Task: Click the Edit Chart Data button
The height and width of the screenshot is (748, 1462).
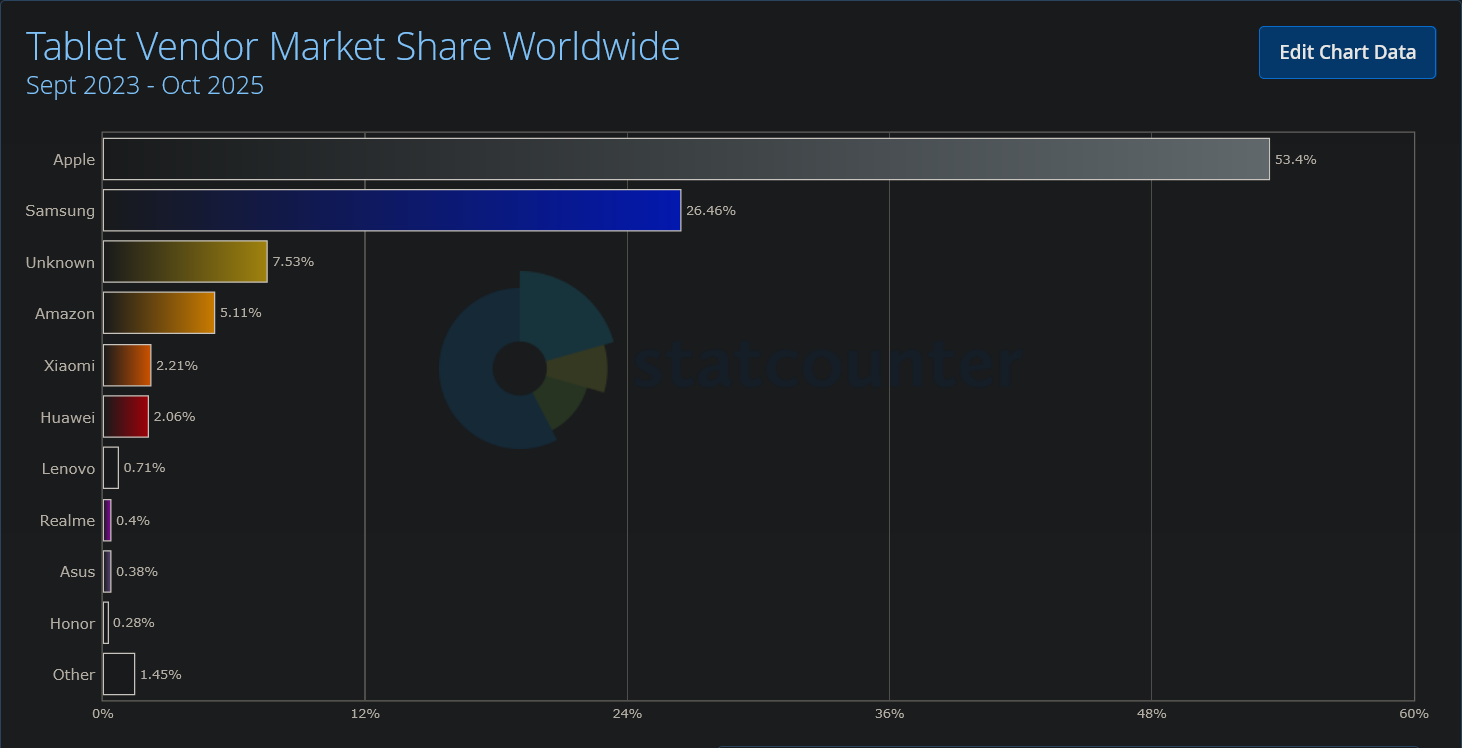Action: (1347, 52)
